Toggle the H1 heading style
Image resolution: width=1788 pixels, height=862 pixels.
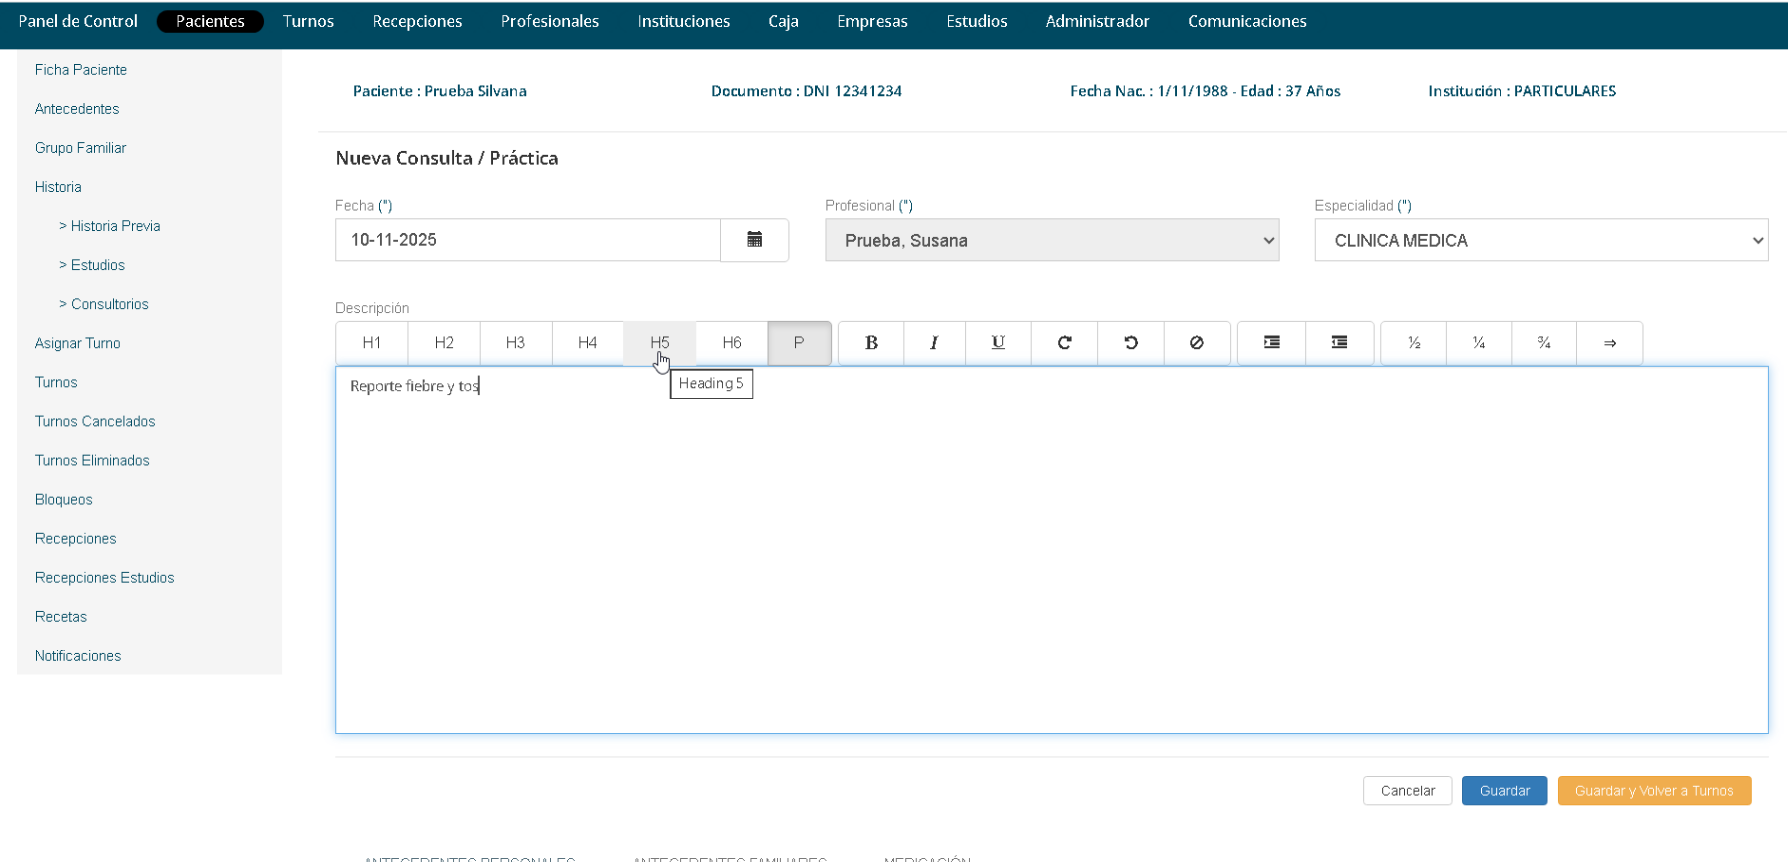[372, 343]
